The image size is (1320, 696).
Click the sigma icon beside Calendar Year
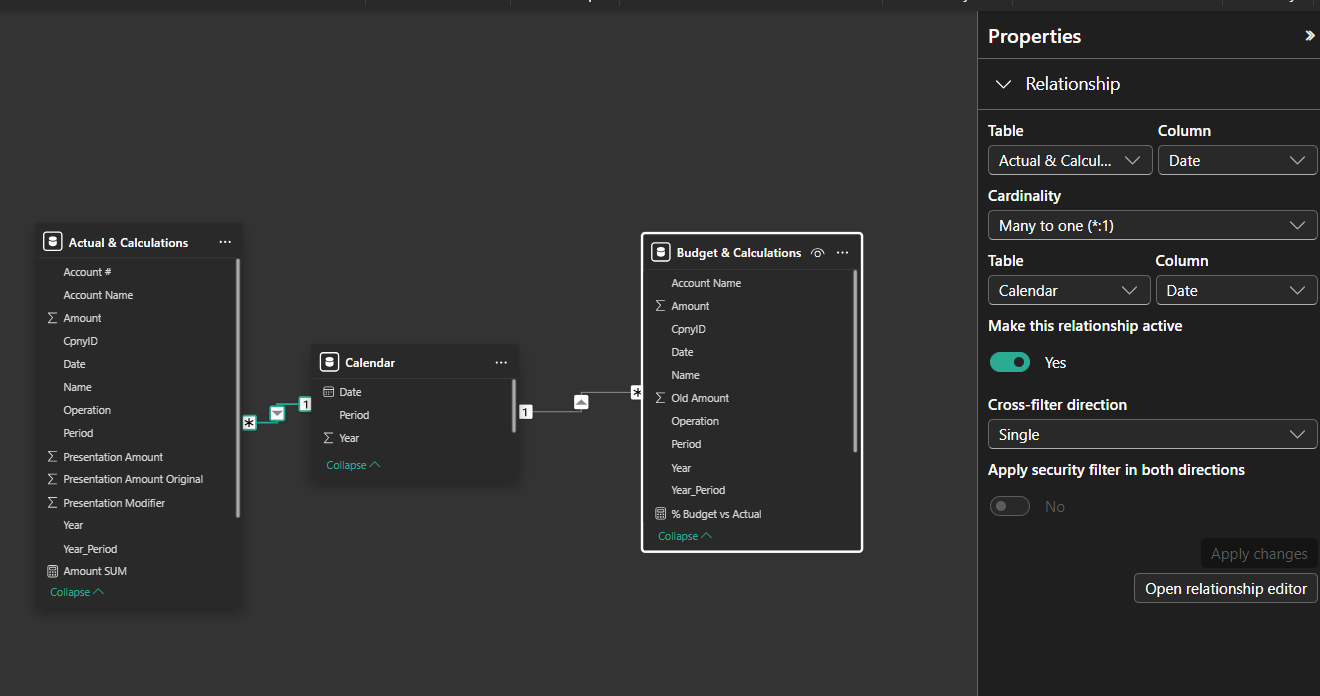click(328, 438)
